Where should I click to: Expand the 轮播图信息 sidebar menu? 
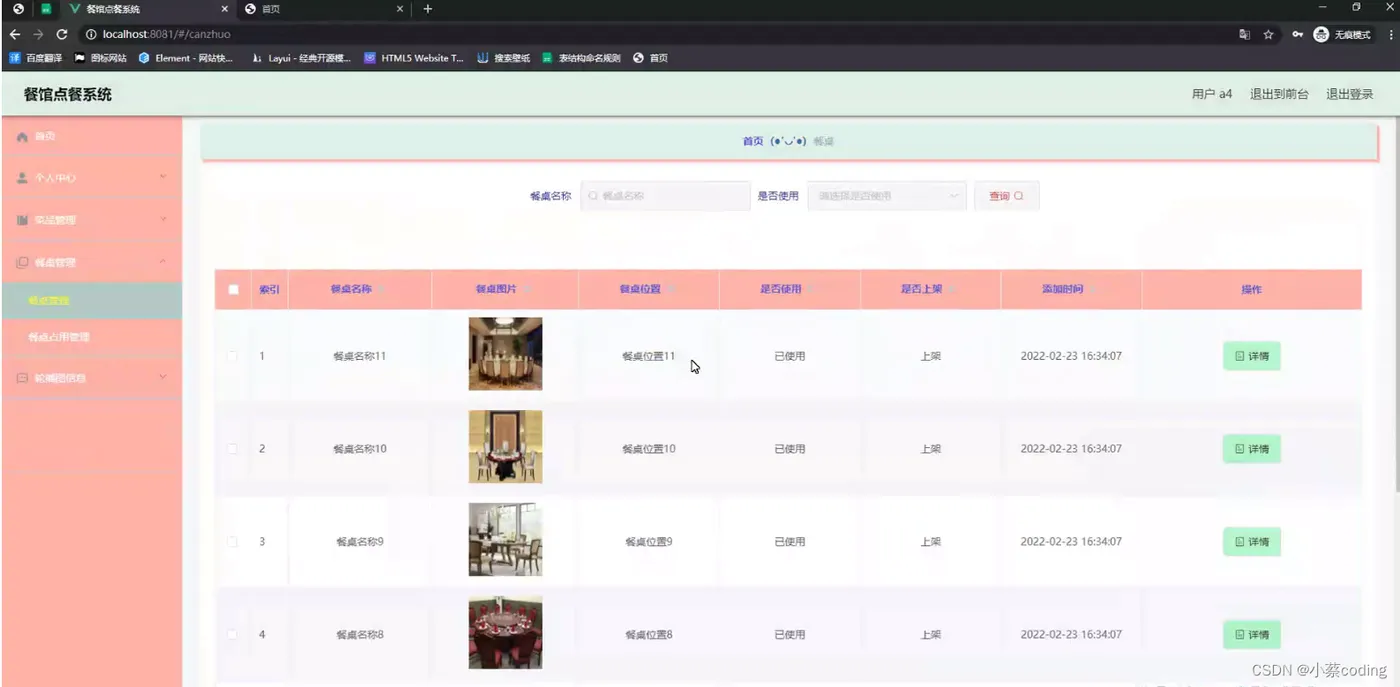click(x=91, y=378)
